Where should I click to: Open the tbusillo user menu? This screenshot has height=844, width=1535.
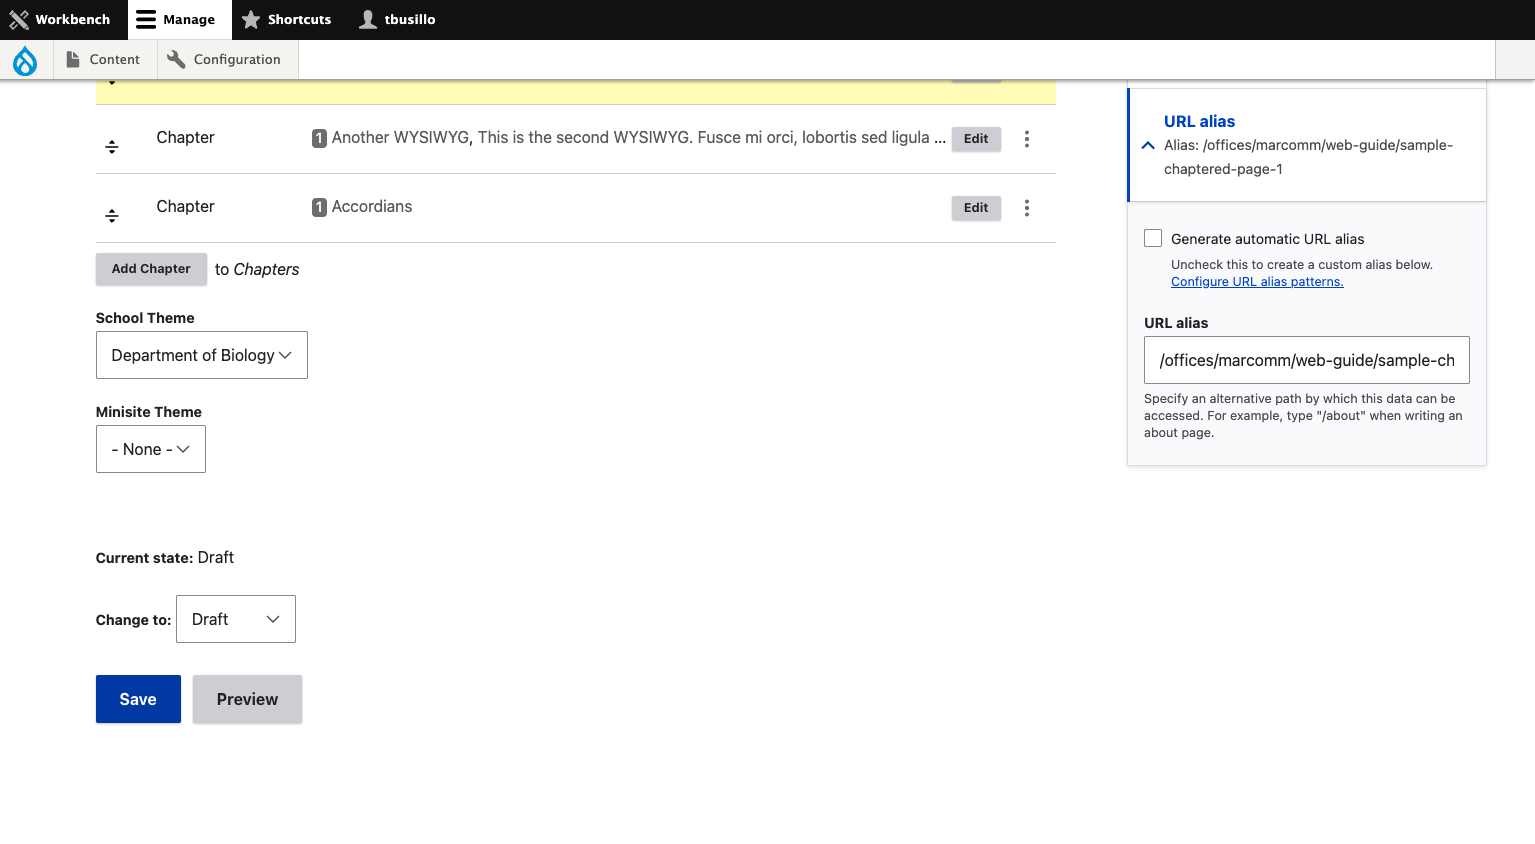tap(398, 20)
